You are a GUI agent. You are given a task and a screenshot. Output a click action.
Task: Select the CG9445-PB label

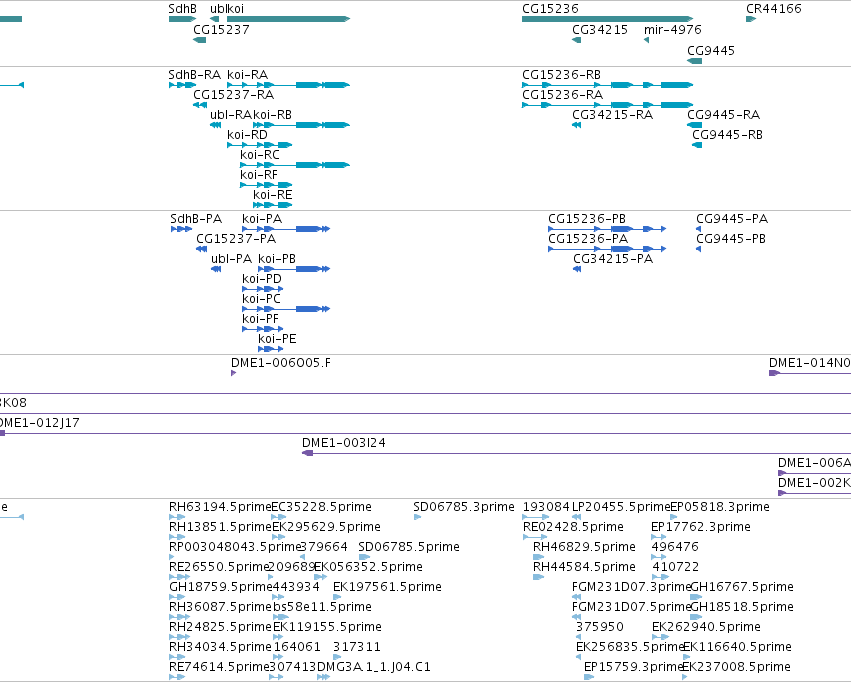coord(731,239)
